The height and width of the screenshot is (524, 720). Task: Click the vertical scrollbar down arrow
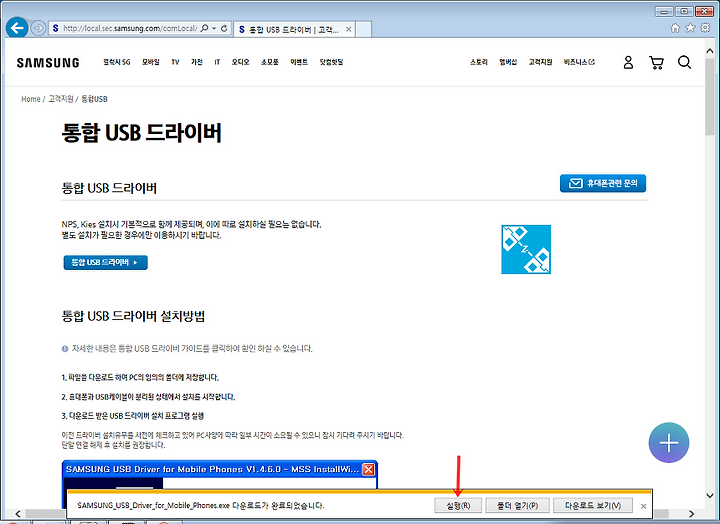point(710,496)
